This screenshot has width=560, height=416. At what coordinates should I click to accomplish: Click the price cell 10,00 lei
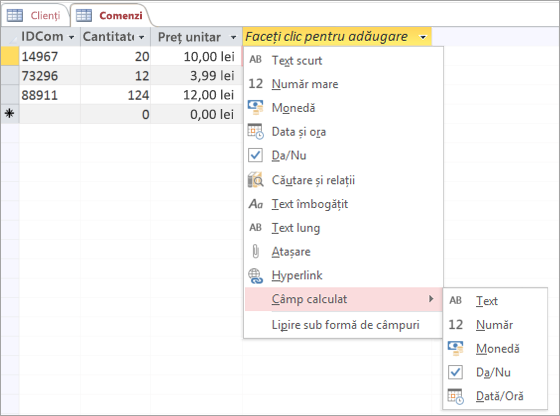click(196, 56)
